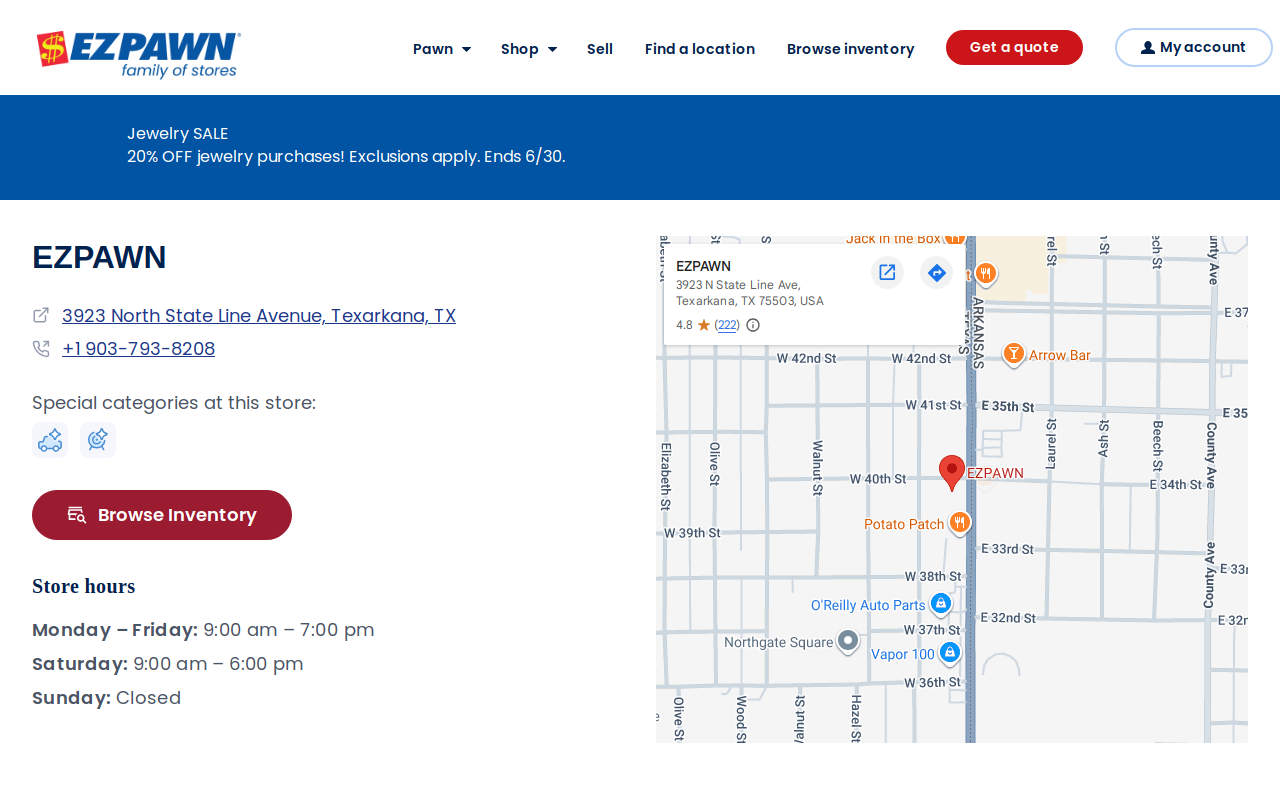
Task: Open Find a location page
Action: [x=700, y=49]
